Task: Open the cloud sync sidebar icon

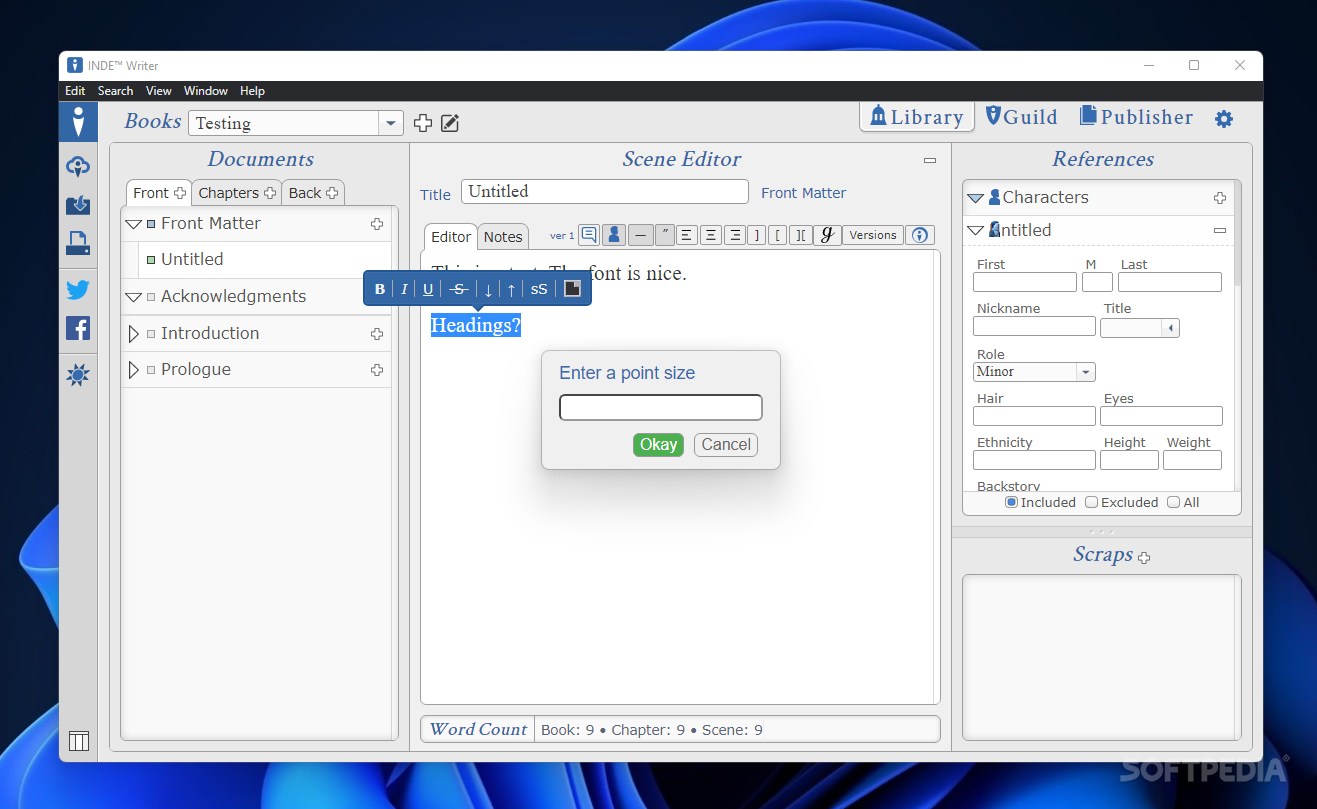Action: point(78,167)
